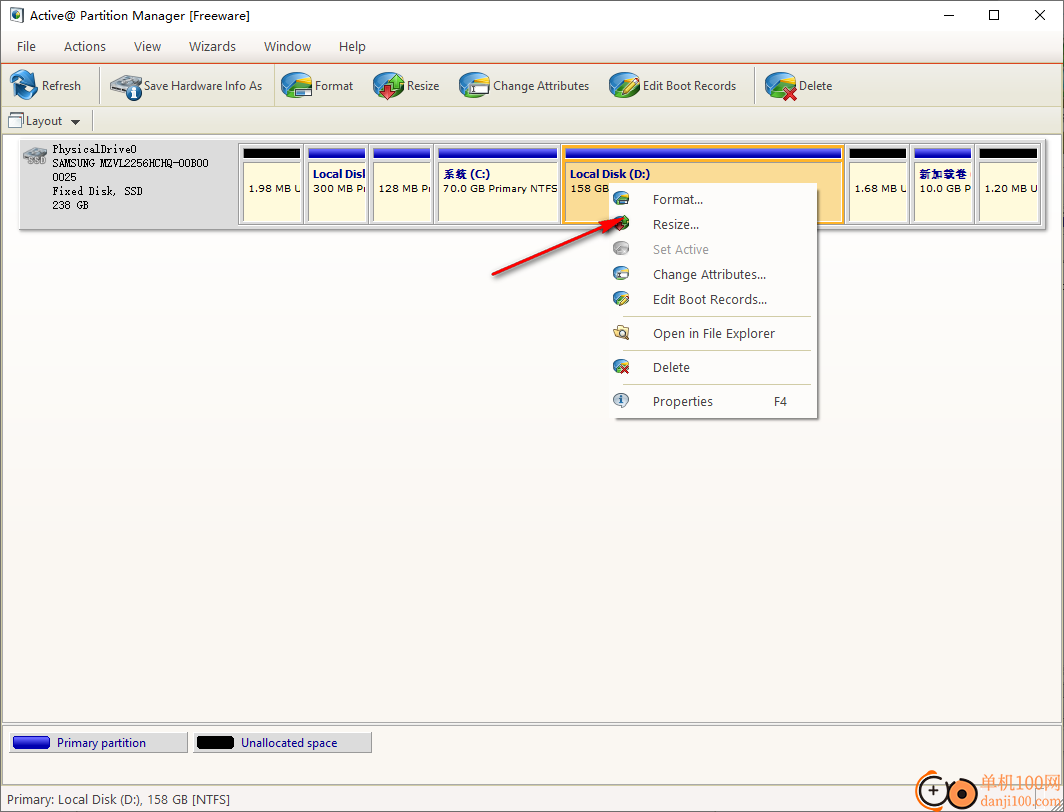This screenshot has height=812, width=1064.
Task: Click the Change Attributes icon in context menu
Action: 621,274
